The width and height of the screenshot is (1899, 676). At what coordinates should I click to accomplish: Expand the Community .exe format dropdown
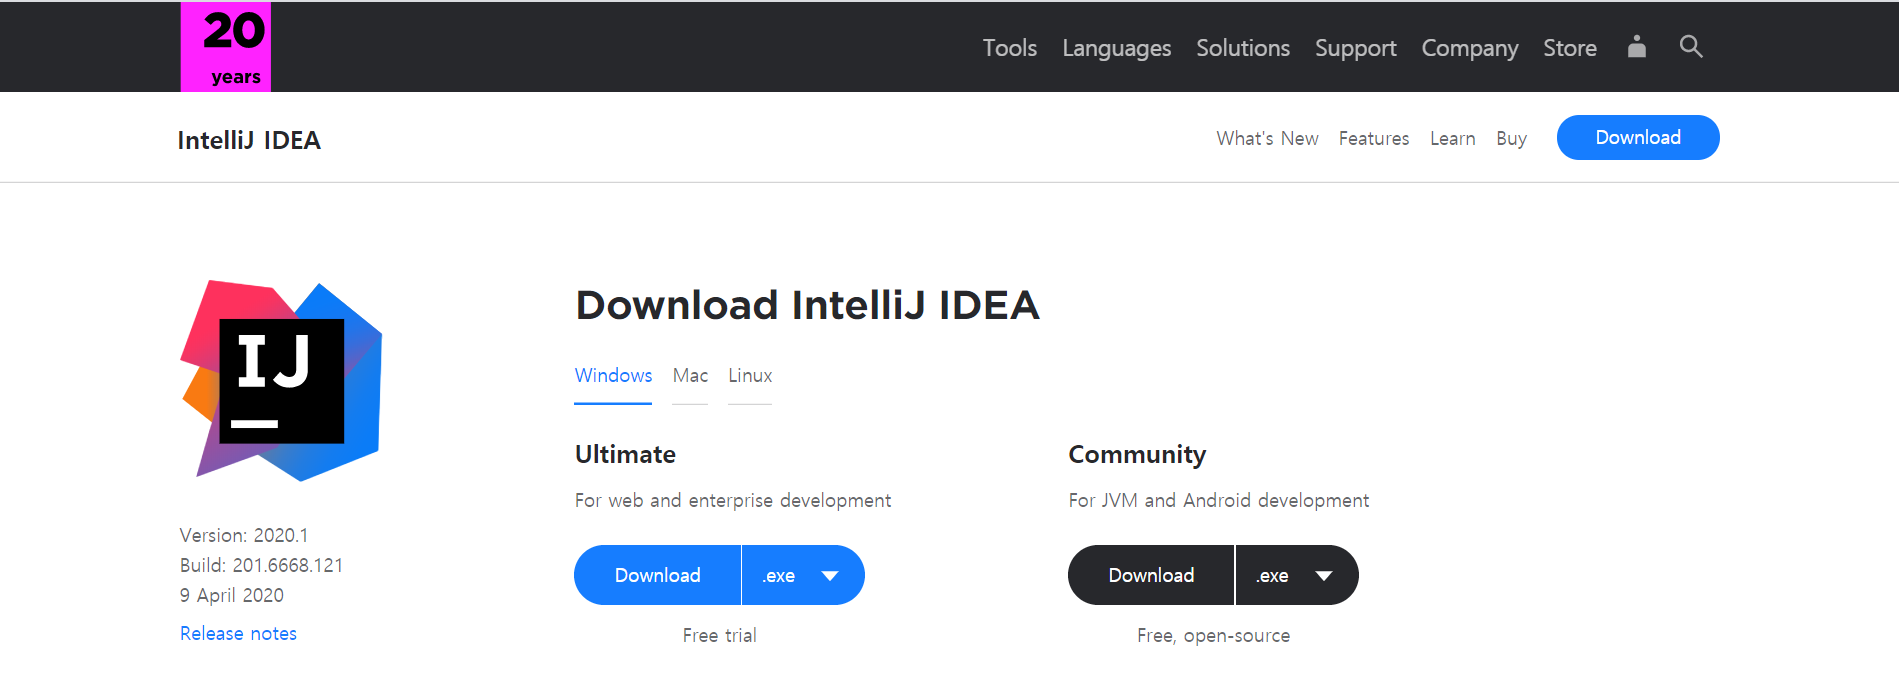click(1297, 575)
